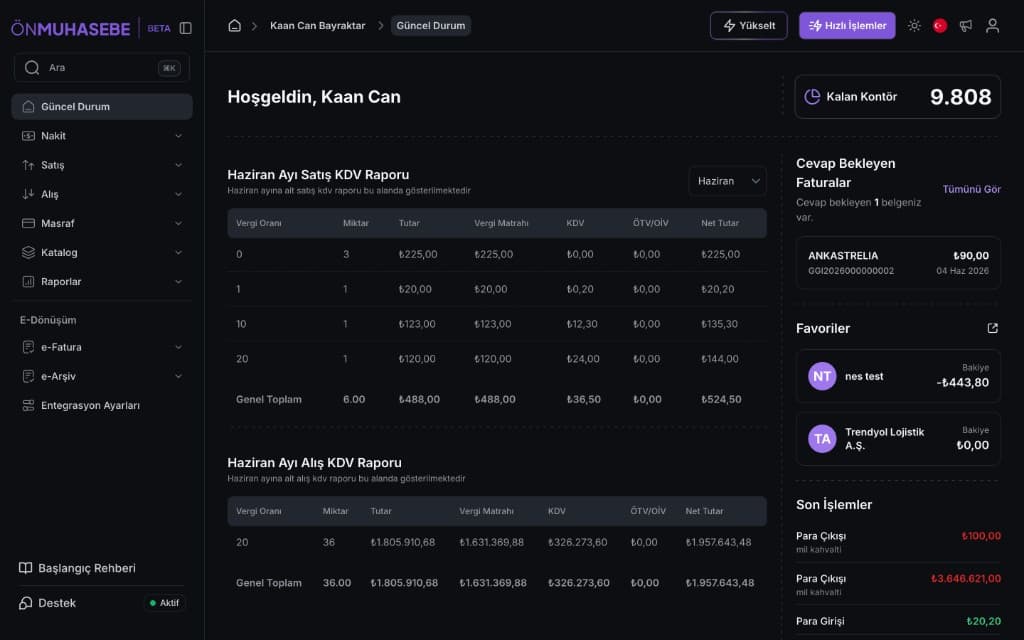Expand the e-Fatura menu chevron

tap(178, 347)
